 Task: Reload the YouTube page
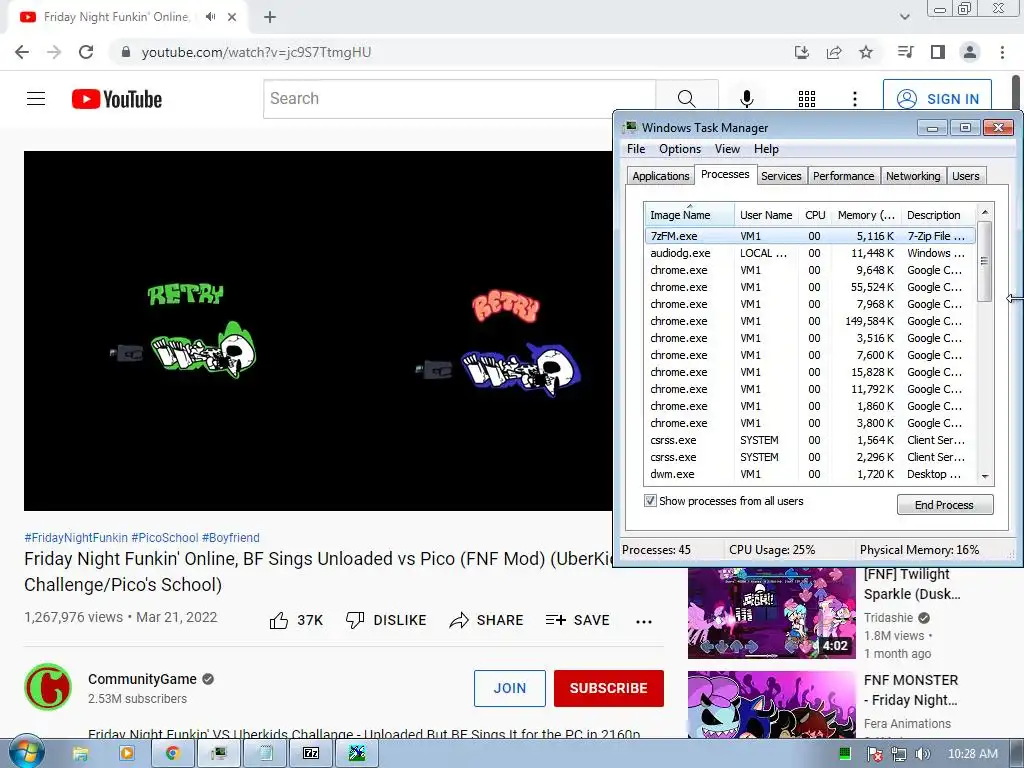(x=86, y=52)
